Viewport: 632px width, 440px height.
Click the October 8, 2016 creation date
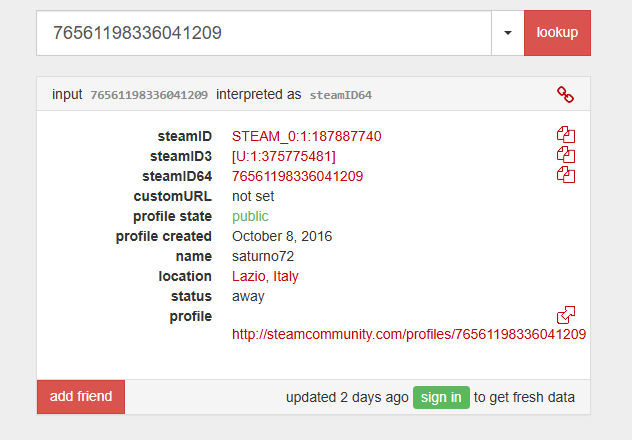282,236
